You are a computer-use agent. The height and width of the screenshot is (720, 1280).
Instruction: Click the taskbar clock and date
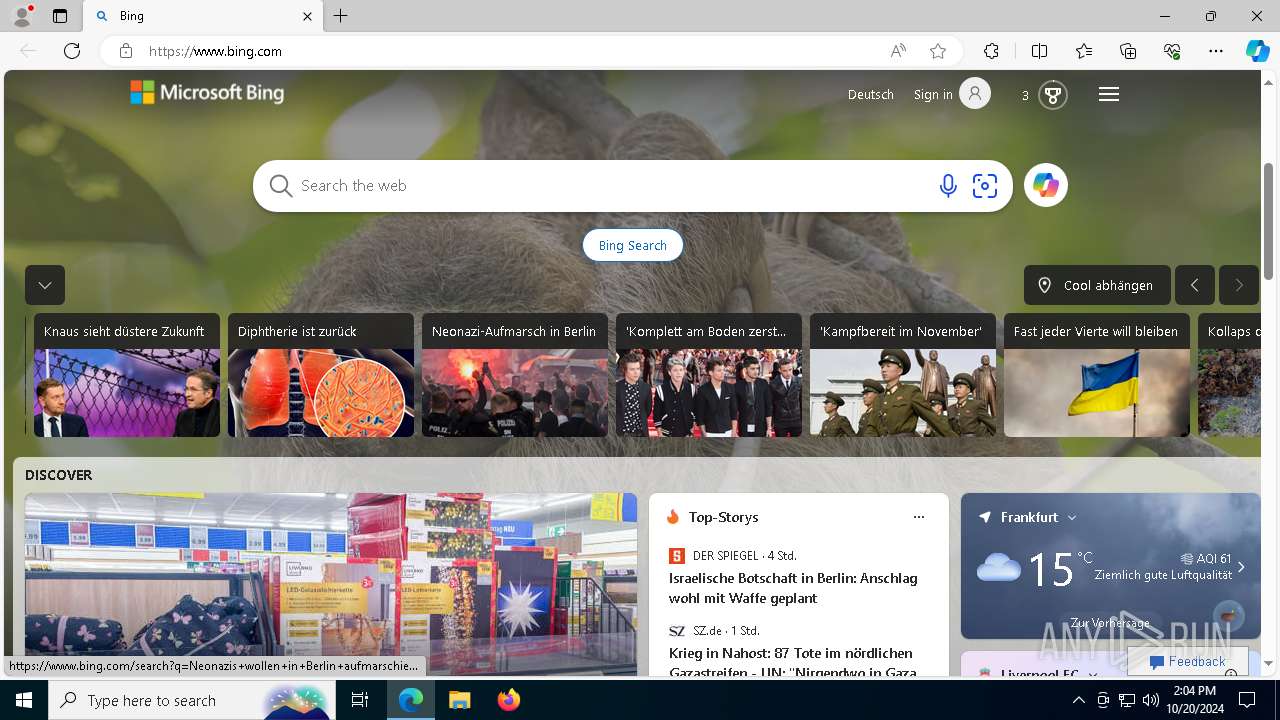point(1195,700)
